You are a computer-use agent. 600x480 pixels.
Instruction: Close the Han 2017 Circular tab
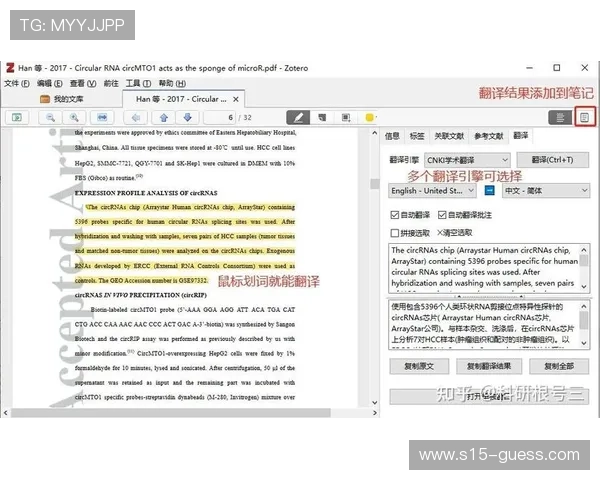click(x=236, y=99)
